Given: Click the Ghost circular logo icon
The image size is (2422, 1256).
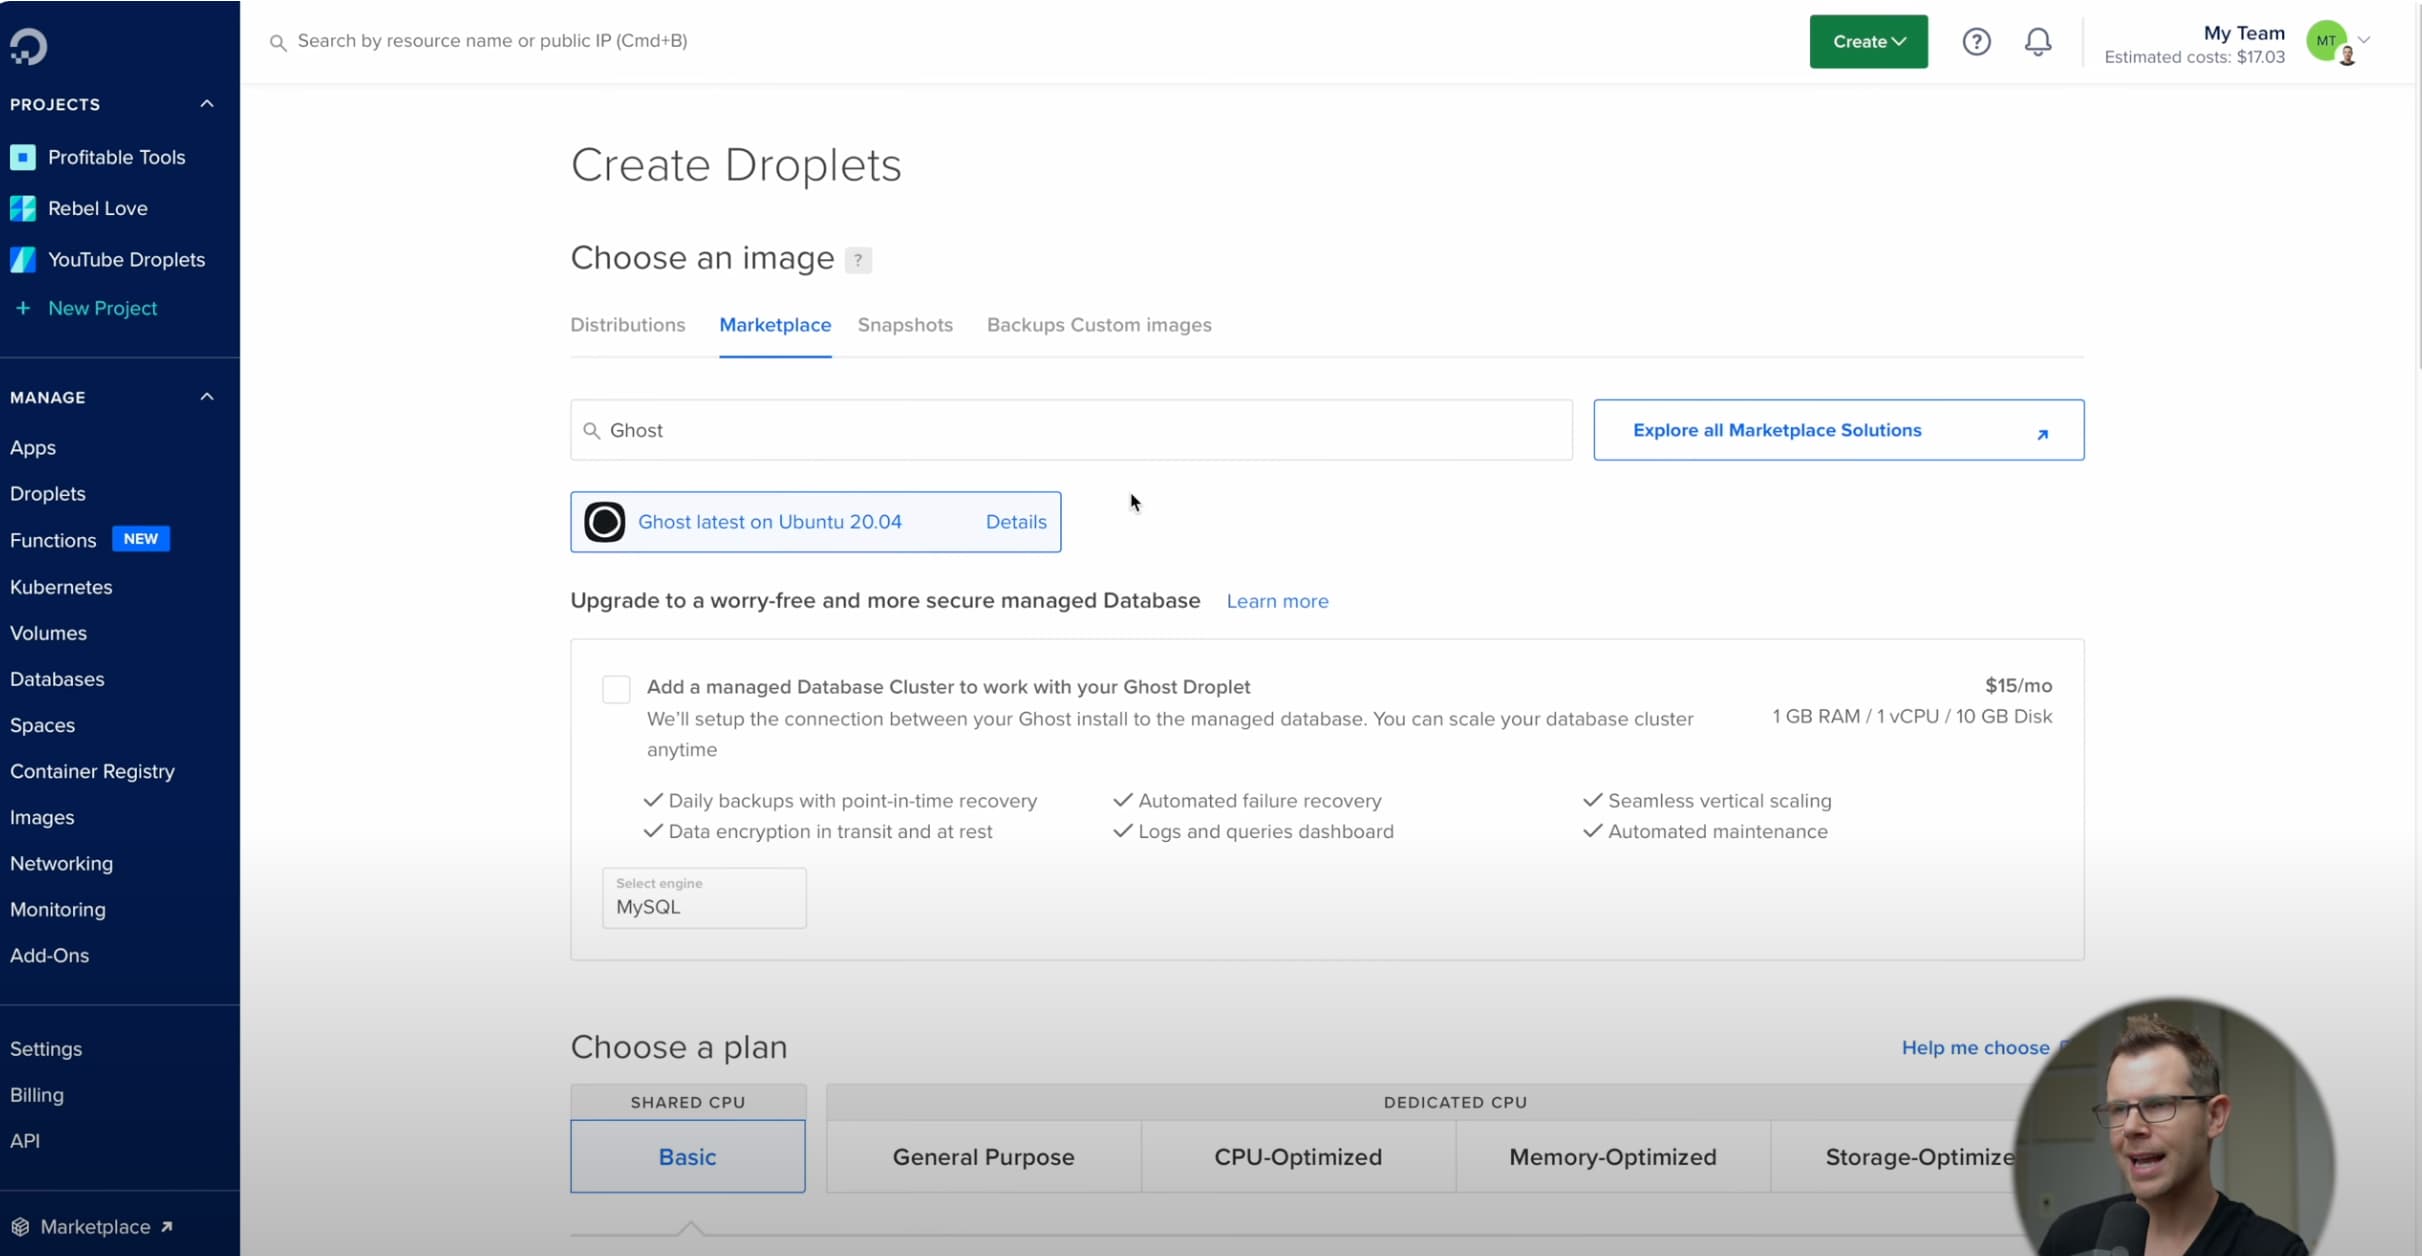Looking at the screenshot, I should click(x=604, y=522).
